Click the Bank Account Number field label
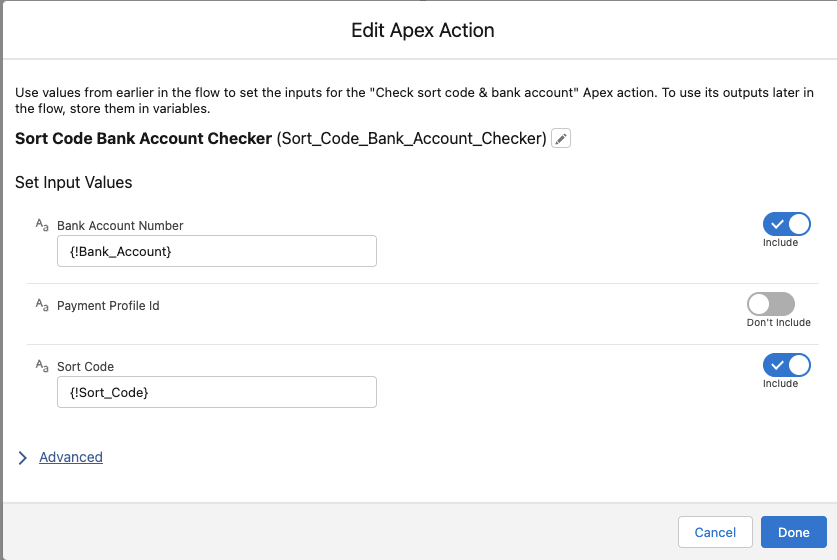The height and width of the screenshot is (560, 837). pos(120,226)
